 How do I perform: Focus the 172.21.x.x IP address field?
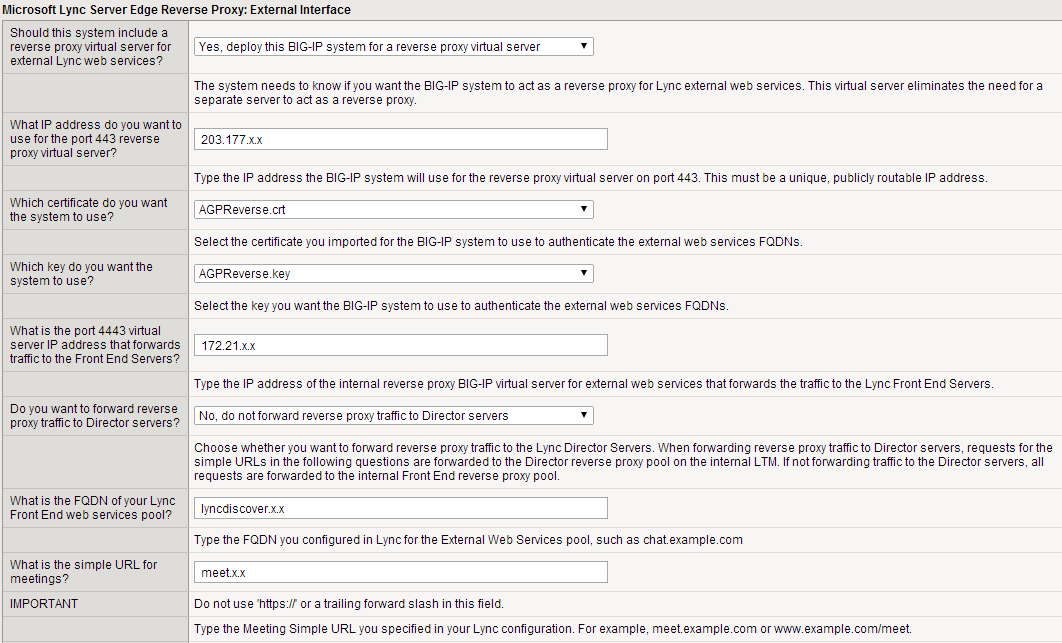(400, 345)
